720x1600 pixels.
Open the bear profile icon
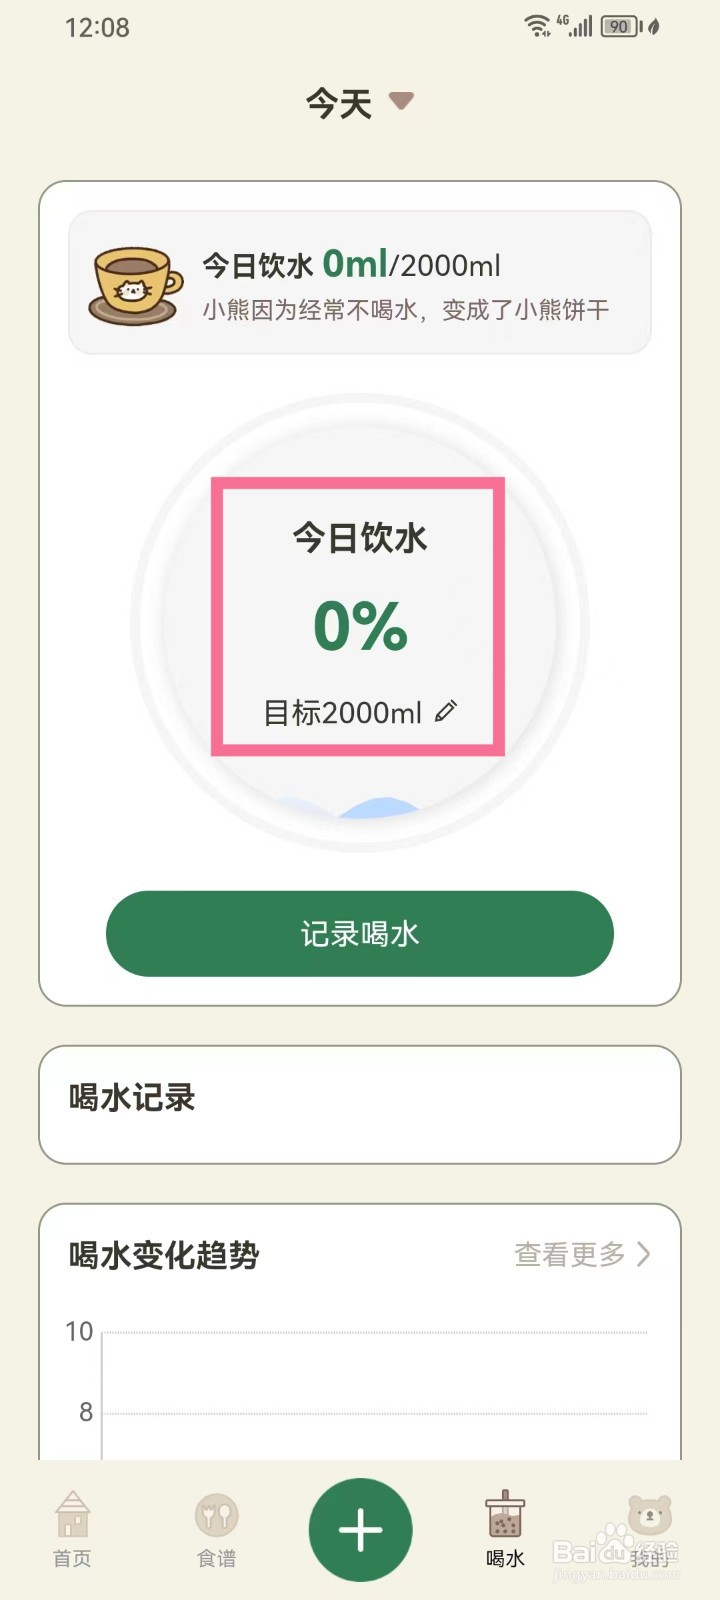click(x=649, y=1516)
